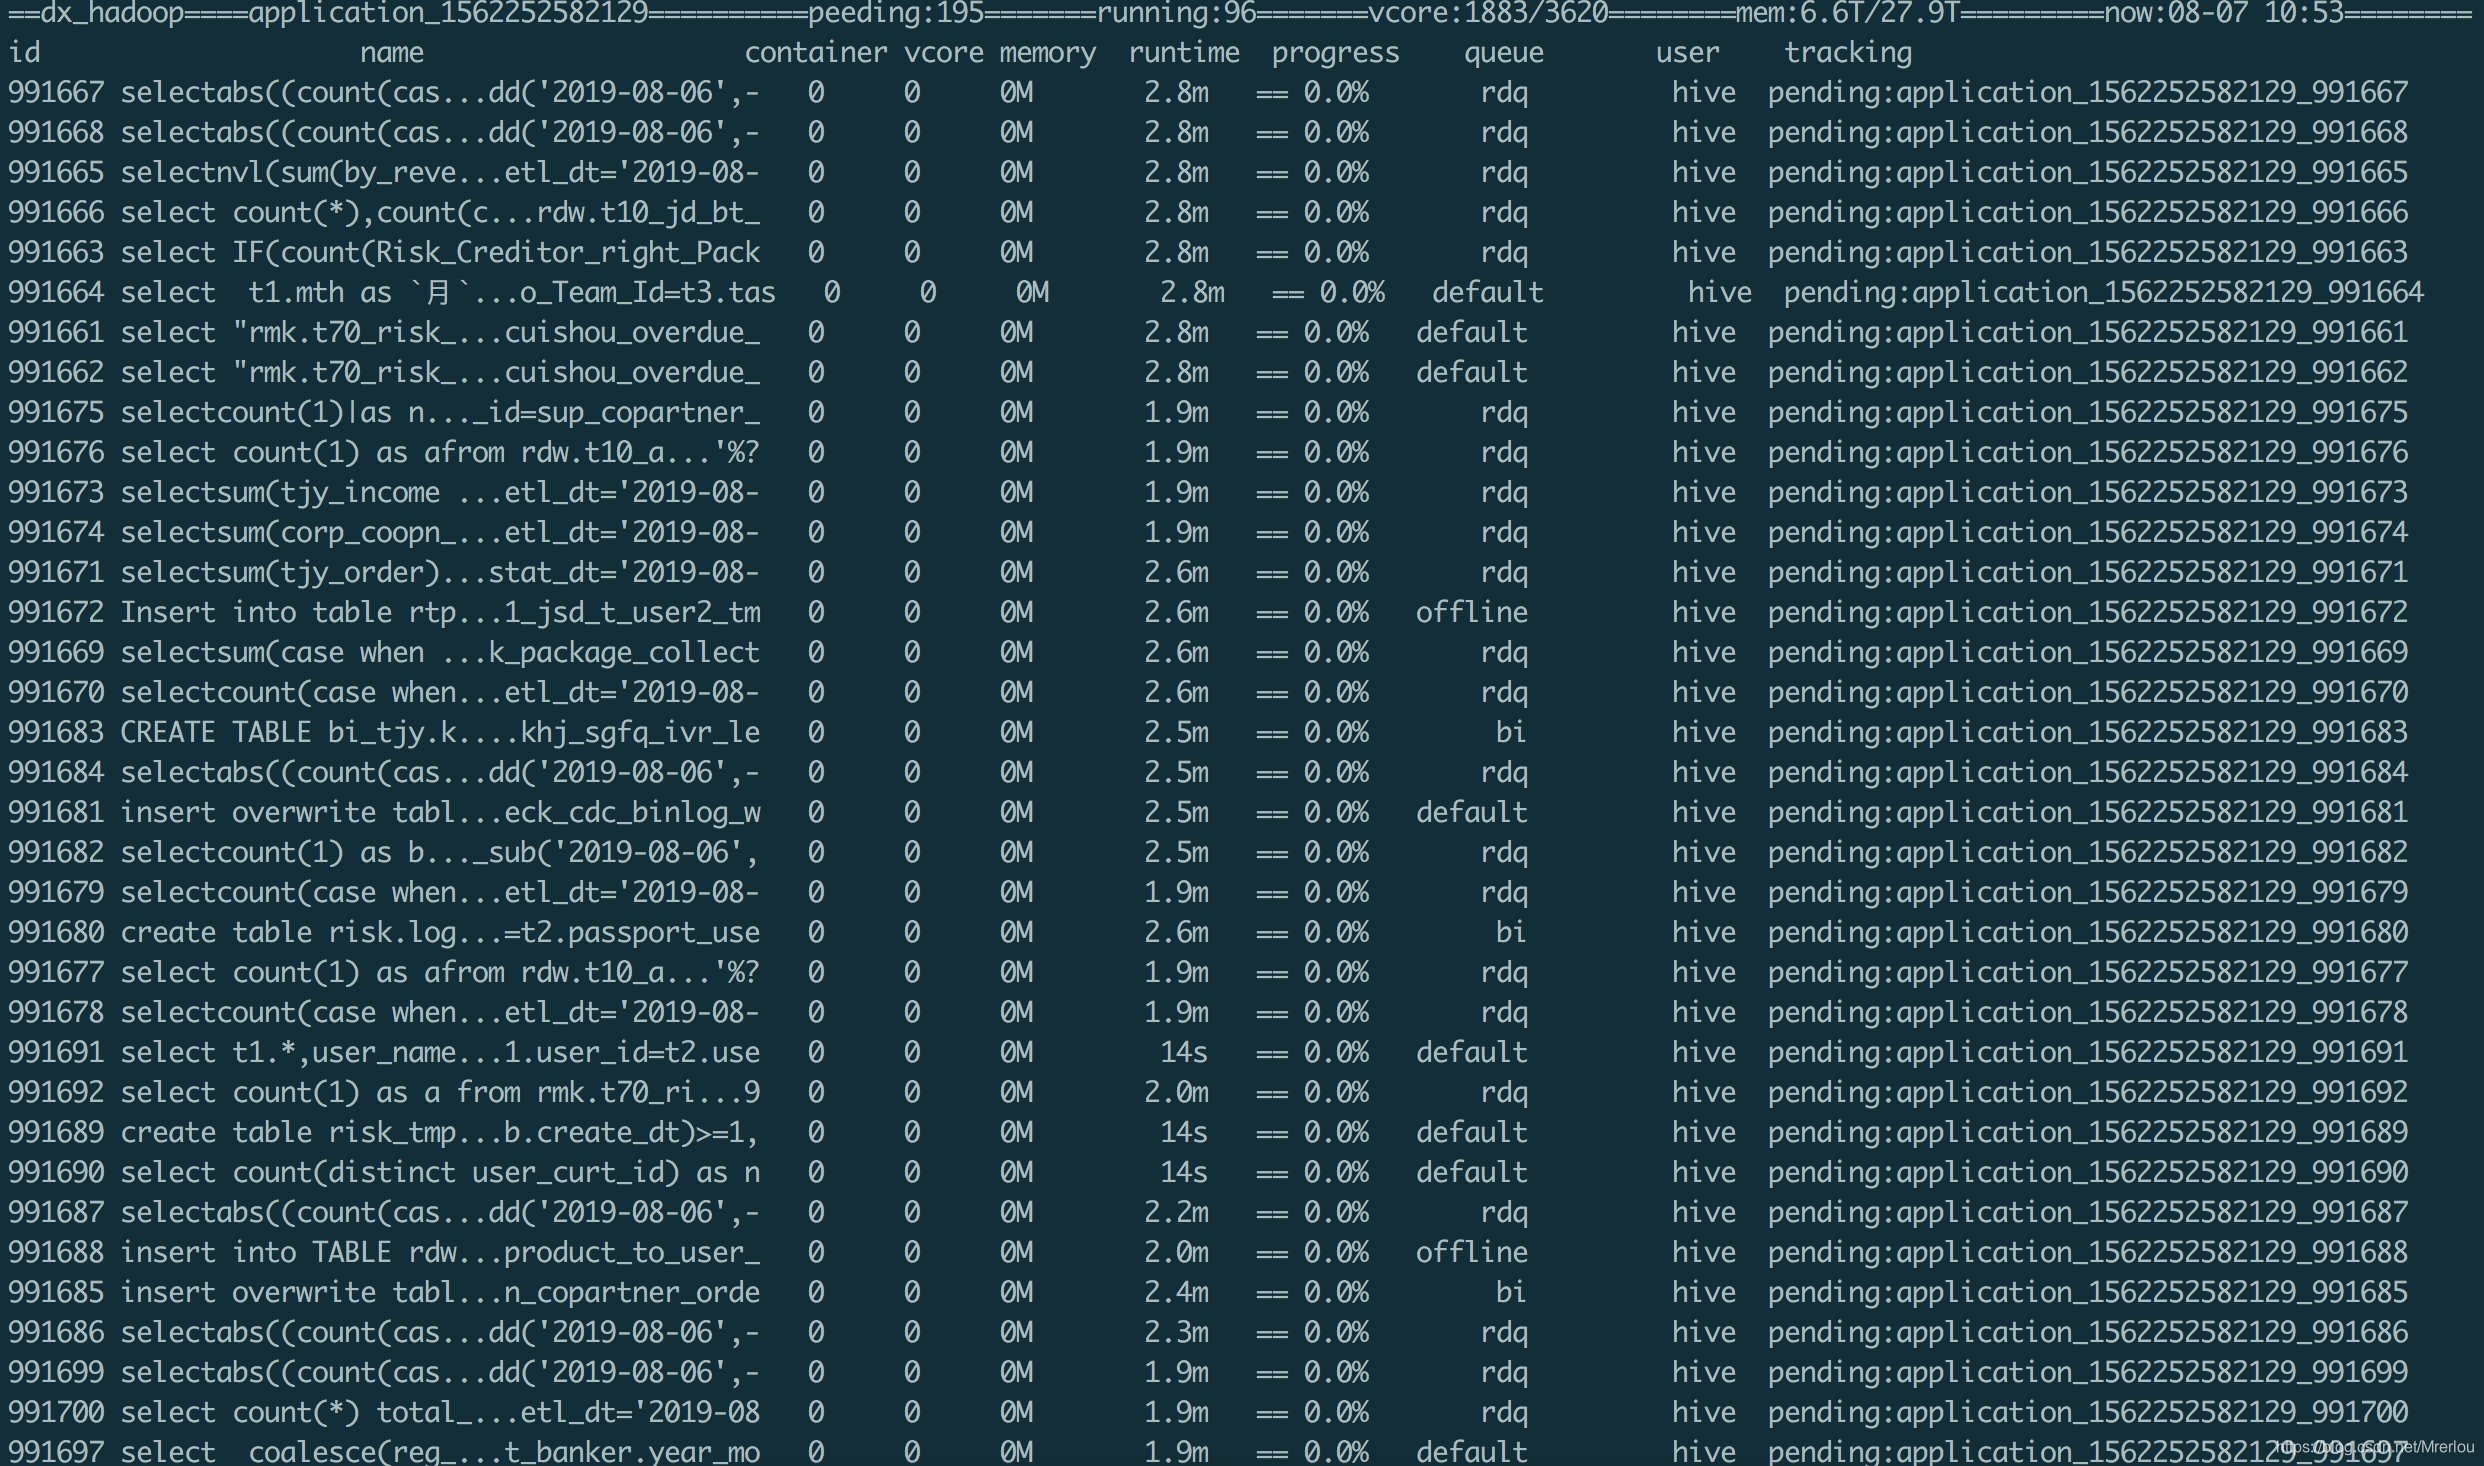This screenshot has width=2484, height=1466.
Task: Click job name 'insert overwrite tabl...eck_cdc_binlog_w'
Action: tap(440, 812)
